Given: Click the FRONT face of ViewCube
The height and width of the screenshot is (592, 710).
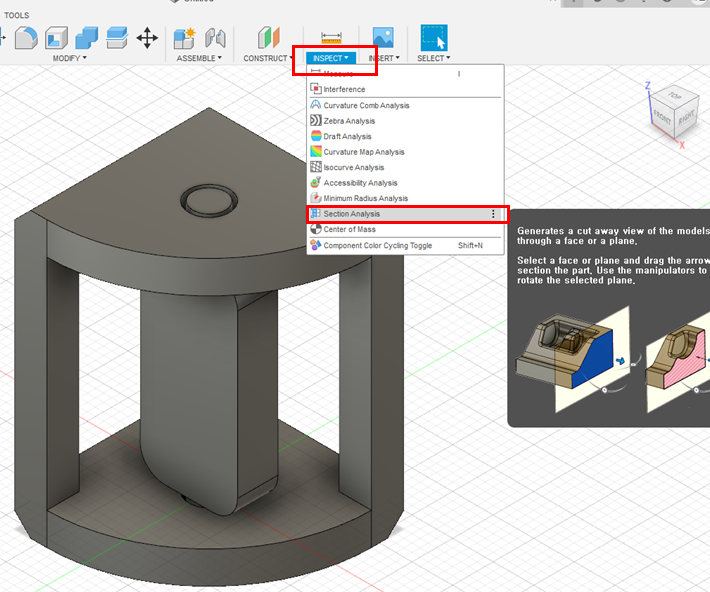Looking at the screenshot, I should tap(662, 118).
